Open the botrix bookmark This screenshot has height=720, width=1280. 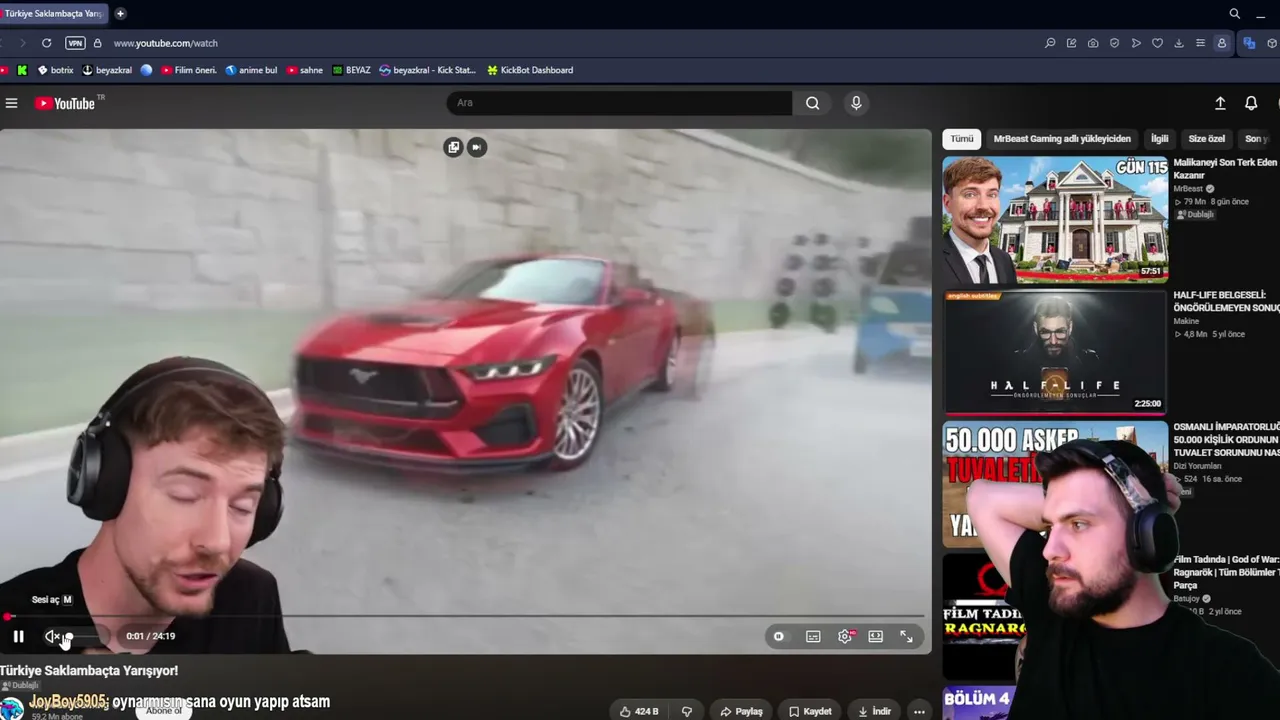pyautogui.click(x=56, y=70)
